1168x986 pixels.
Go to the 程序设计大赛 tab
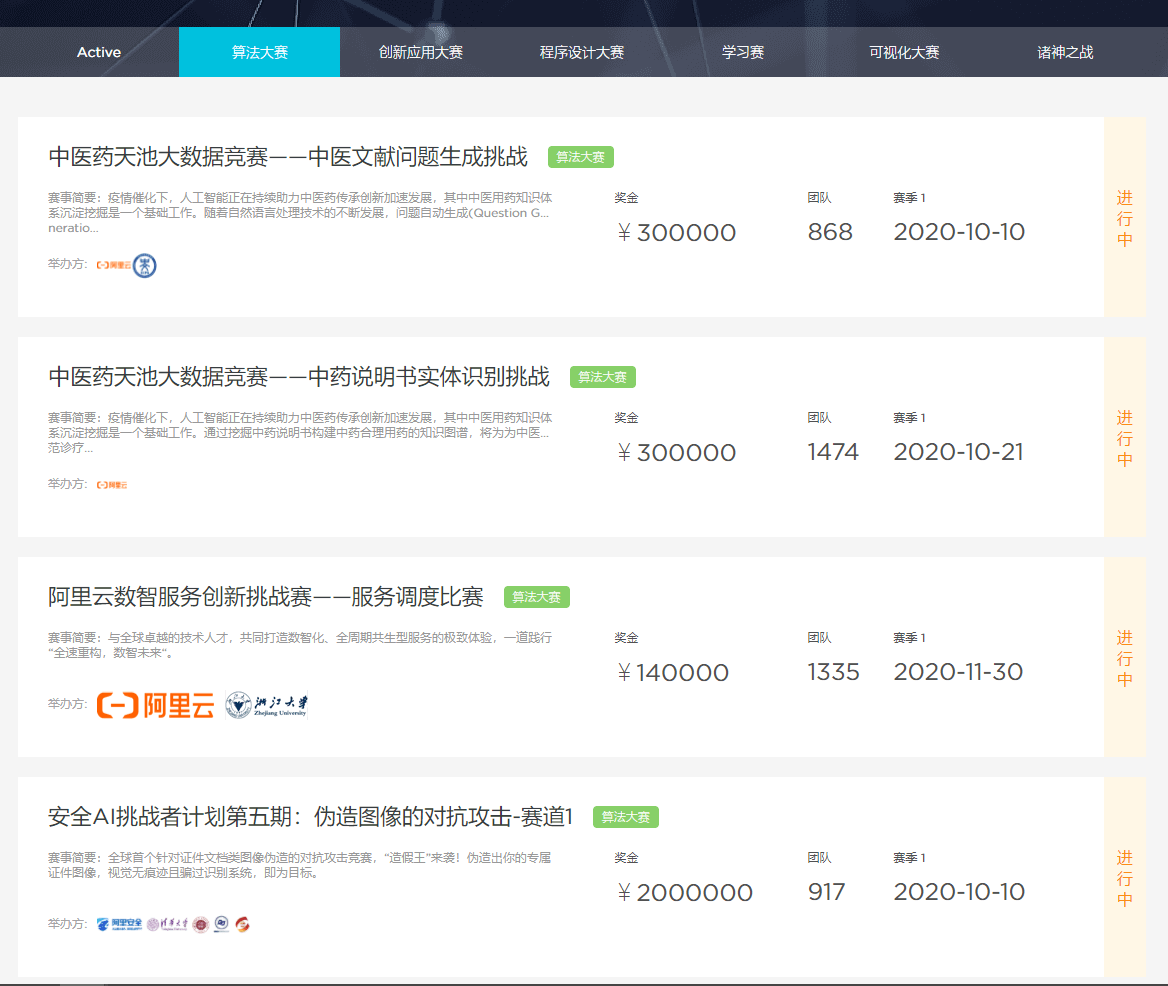tap(581, 52)
